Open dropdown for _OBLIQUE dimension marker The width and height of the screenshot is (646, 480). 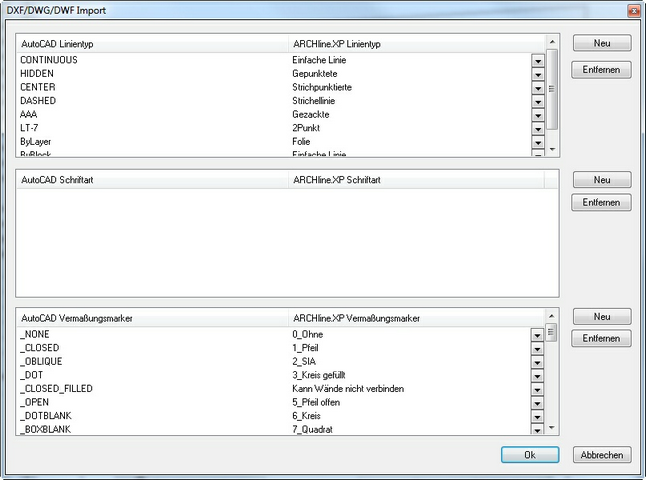(537, 363)
